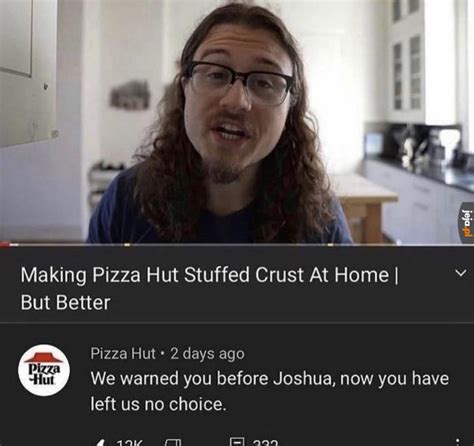Open the Pizza Hut commenter name link
Screen dimensions: 474x446
tap(123, 353)
